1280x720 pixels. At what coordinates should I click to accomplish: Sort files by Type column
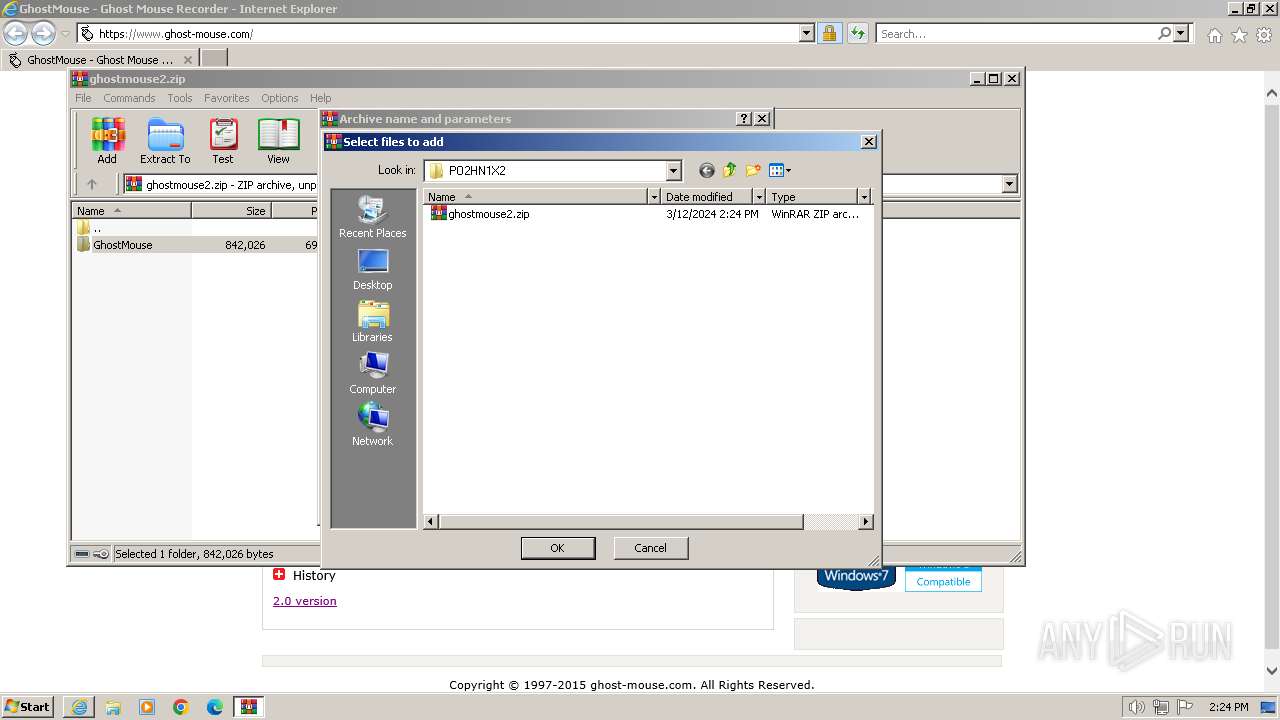click(x=812, y=197)
